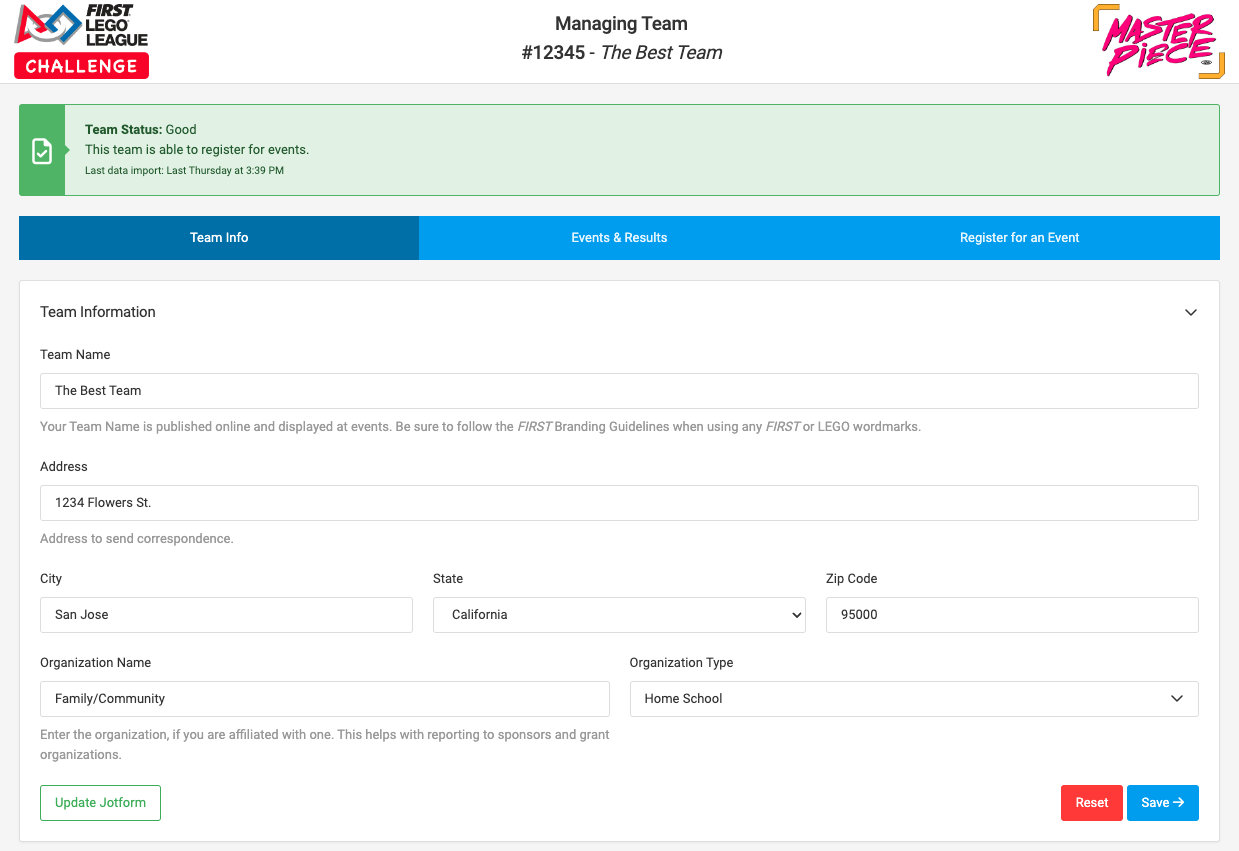Click the team number and name heading
Image resolution: width=1239 pixels, height=851 pixels.
point(621,53)
